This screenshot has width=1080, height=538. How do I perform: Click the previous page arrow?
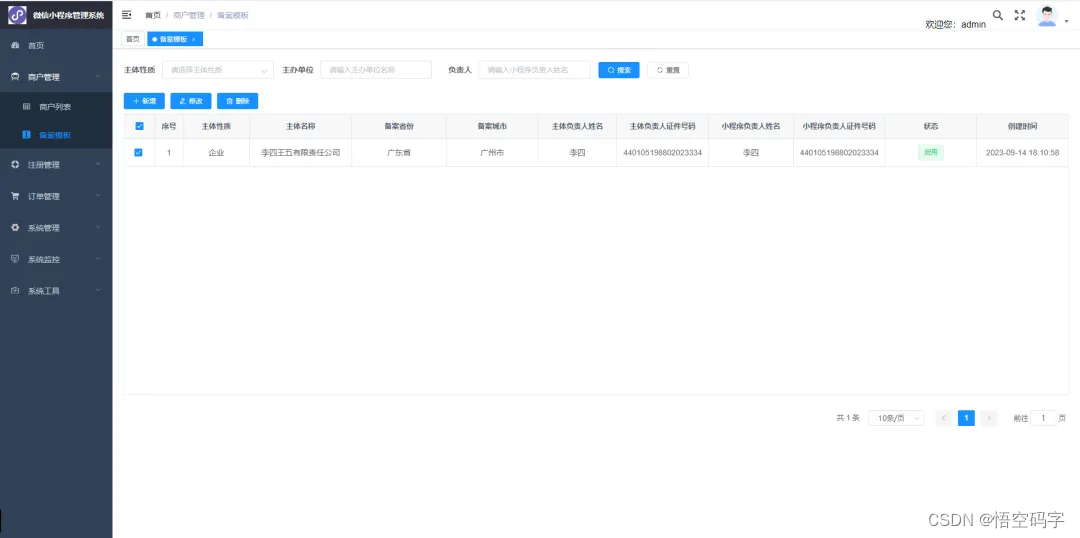click(944, 418)
